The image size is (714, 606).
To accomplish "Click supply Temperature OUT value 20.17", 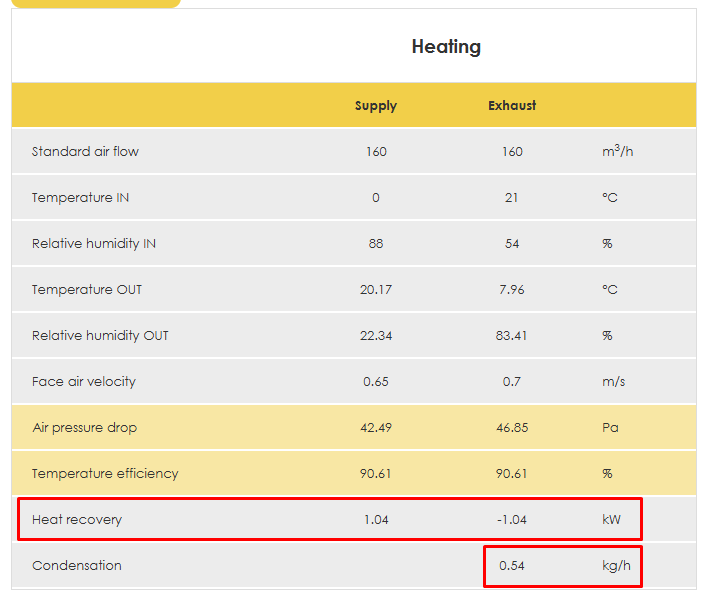I will click(376, 290).
